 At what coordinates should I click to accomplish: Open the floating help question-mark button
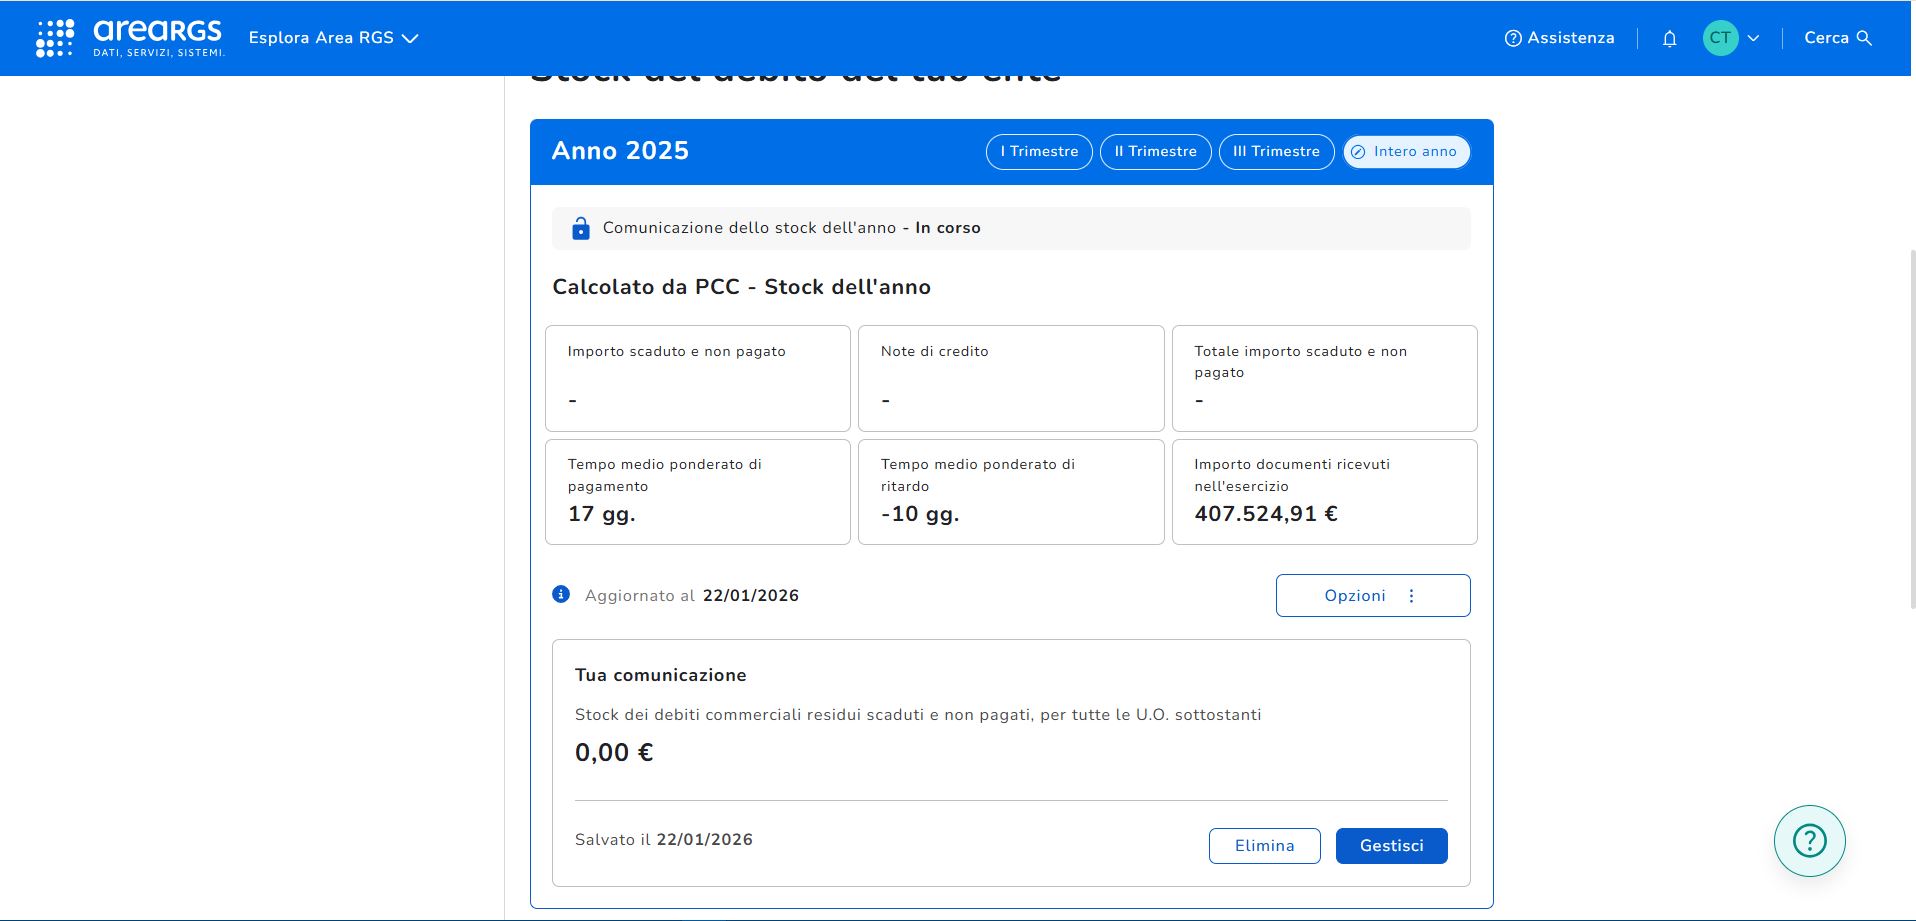[x=1809, y=841]
